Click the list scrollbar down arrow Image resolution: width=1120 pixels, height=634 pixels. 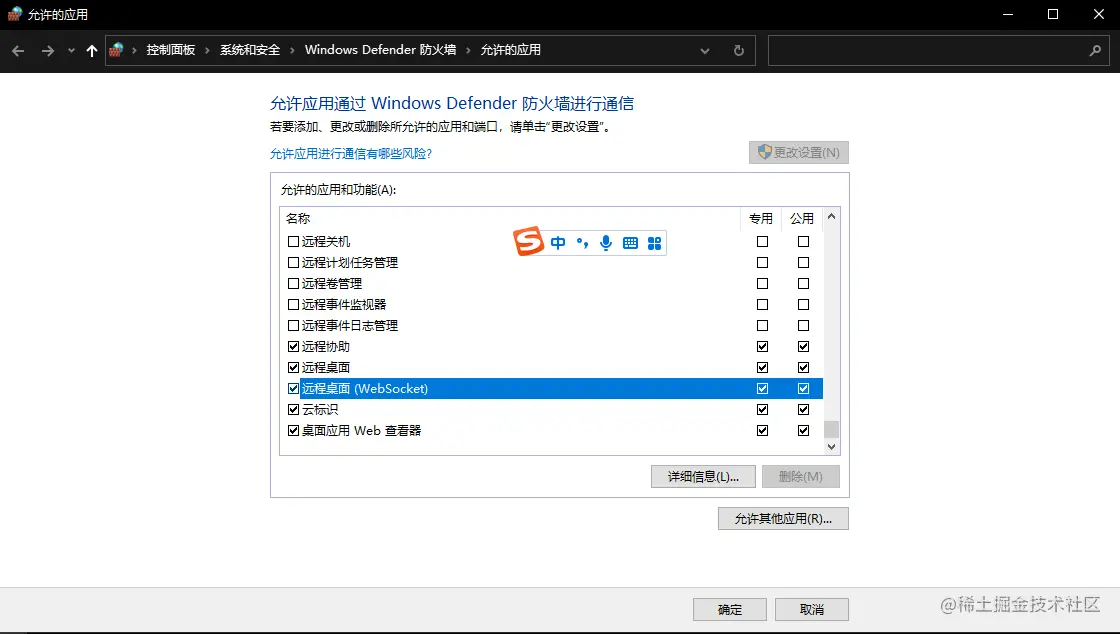[x=831, y=446]
